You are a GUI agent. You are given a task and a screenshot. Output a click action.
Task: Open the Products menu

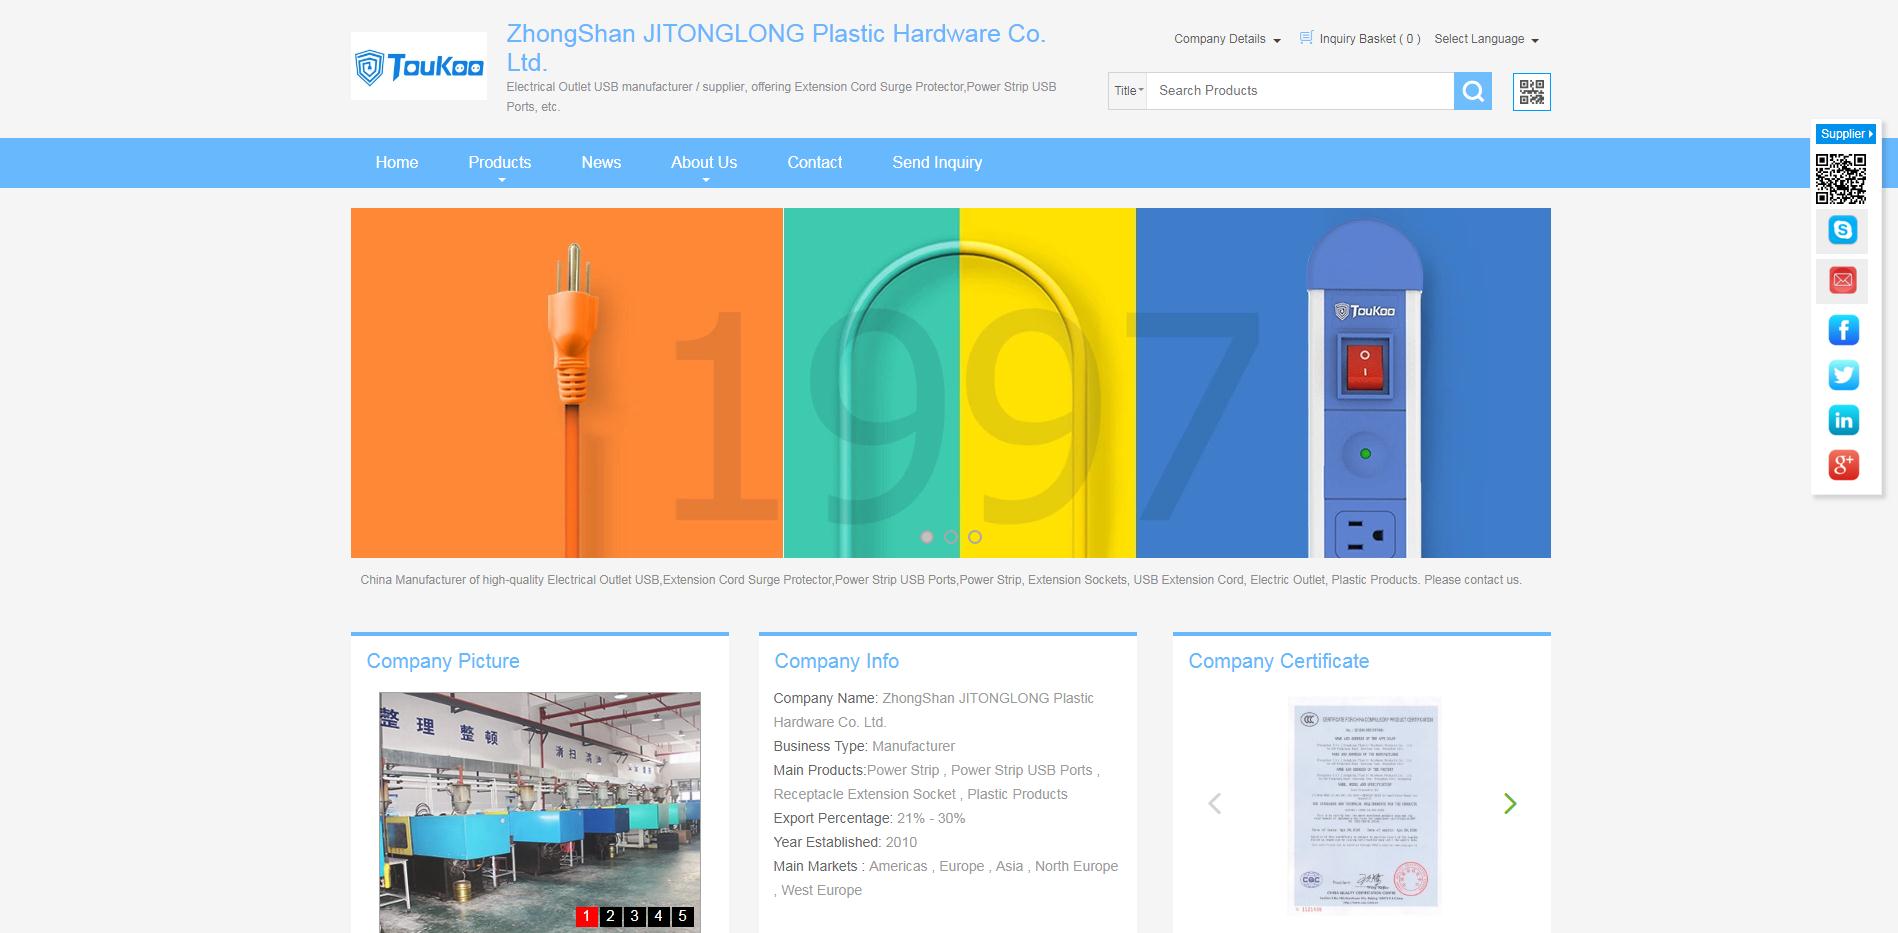[x=499, y=162]
